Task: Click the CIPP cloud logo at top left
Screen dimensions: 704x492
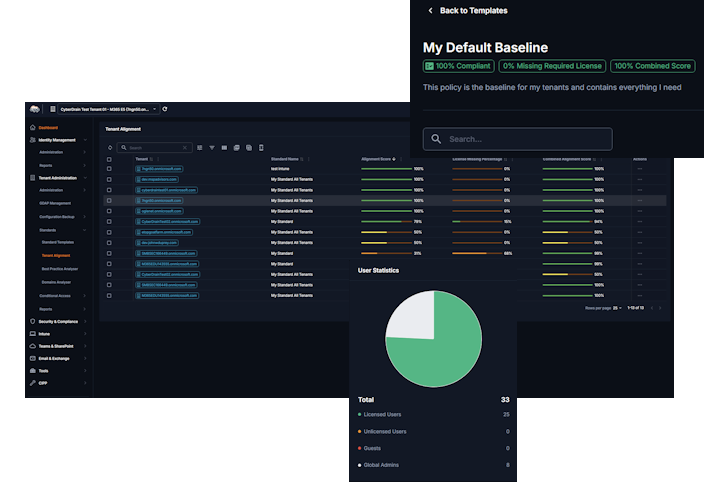Action: point(35,109)
